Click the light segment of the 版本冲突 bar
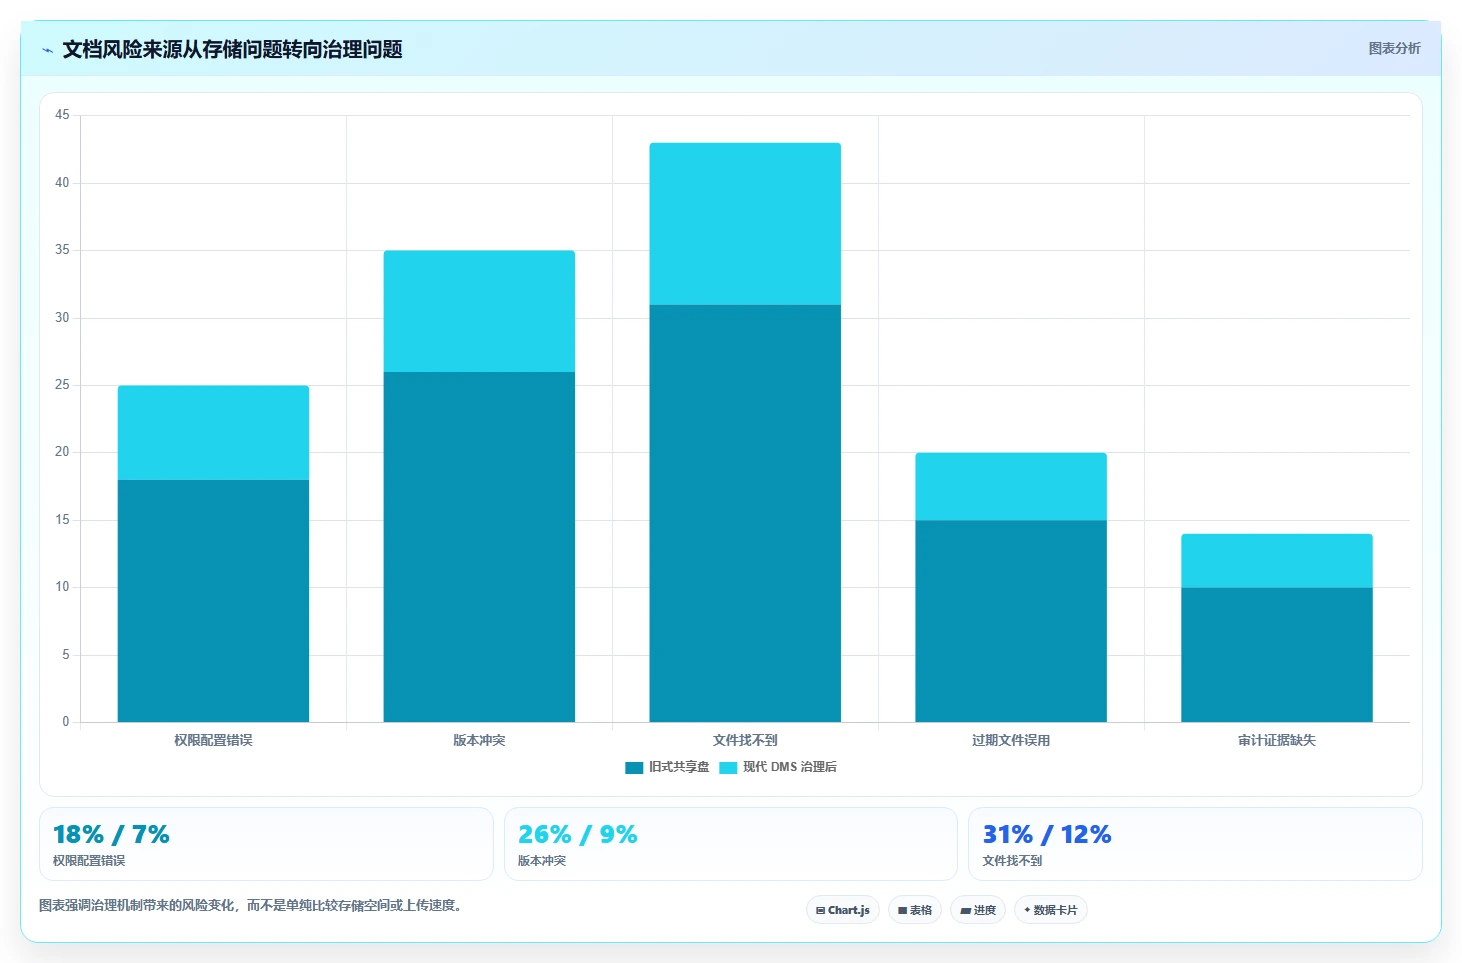The width and height of the screenshot is (1462, 963). click(x=479, y=311)
